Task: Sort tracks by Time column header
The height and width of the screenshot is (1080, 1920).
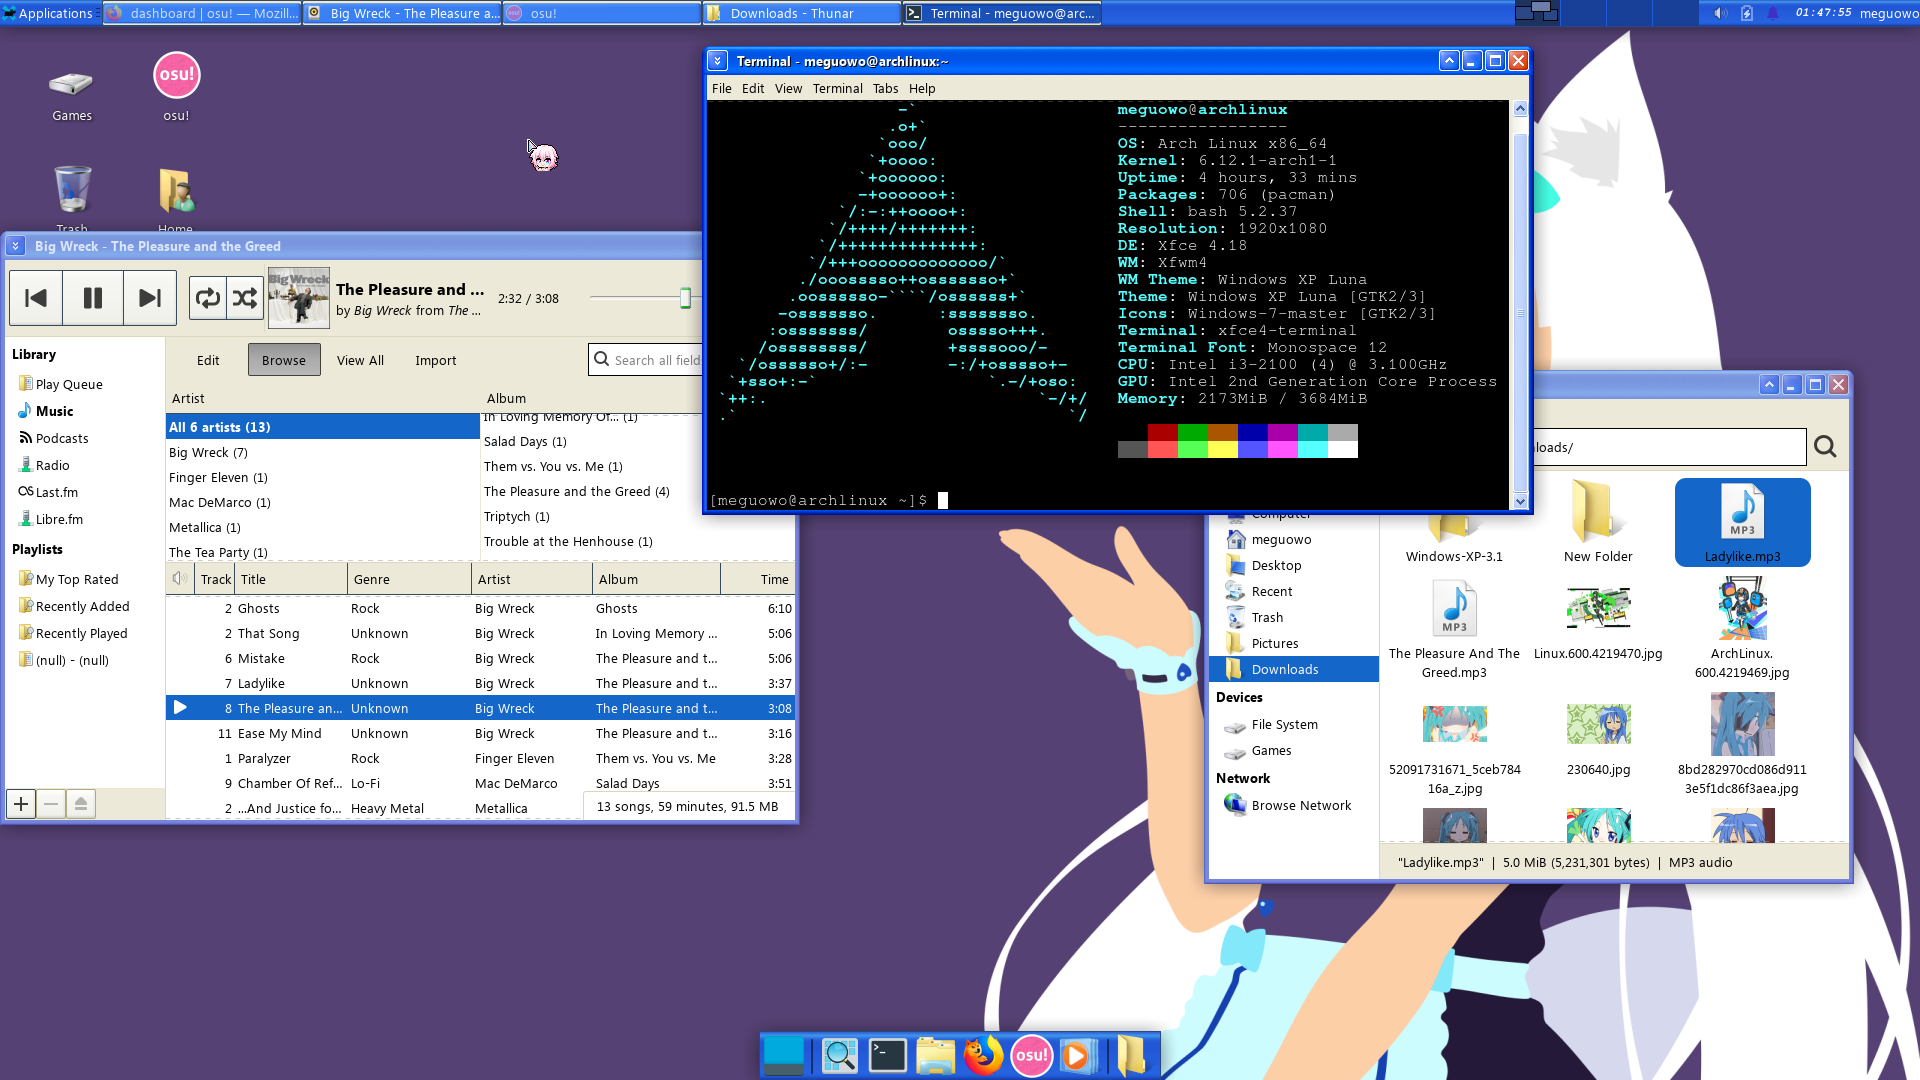Action: coord(758,579)
